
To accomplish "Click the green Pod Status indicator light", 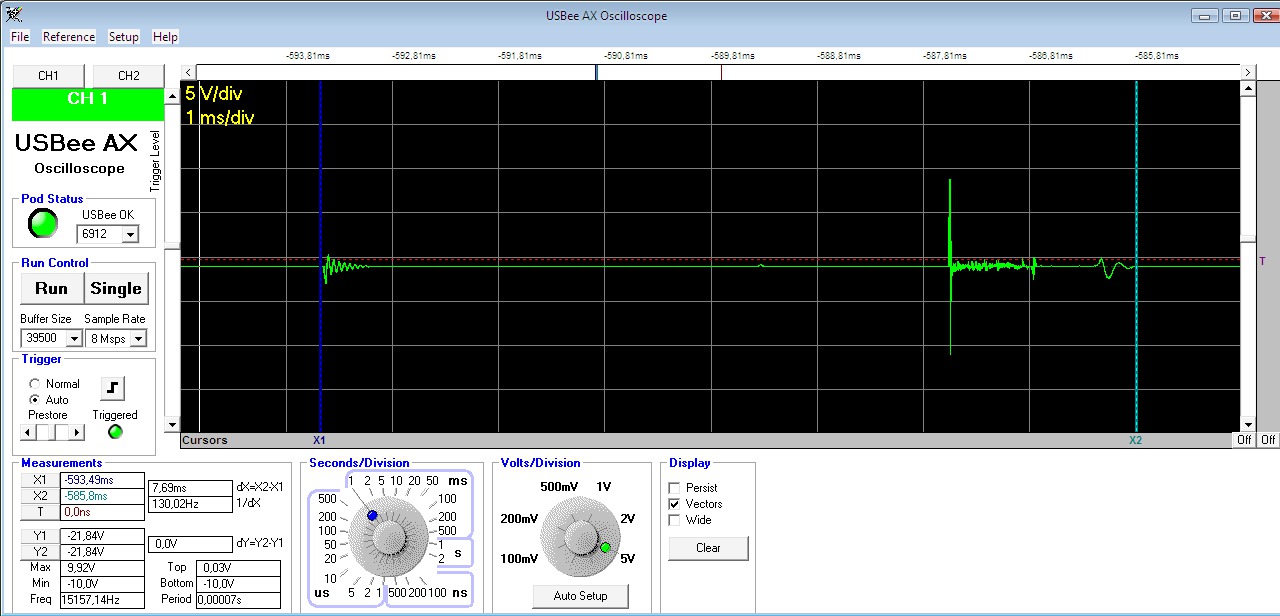I will [42, 224].
